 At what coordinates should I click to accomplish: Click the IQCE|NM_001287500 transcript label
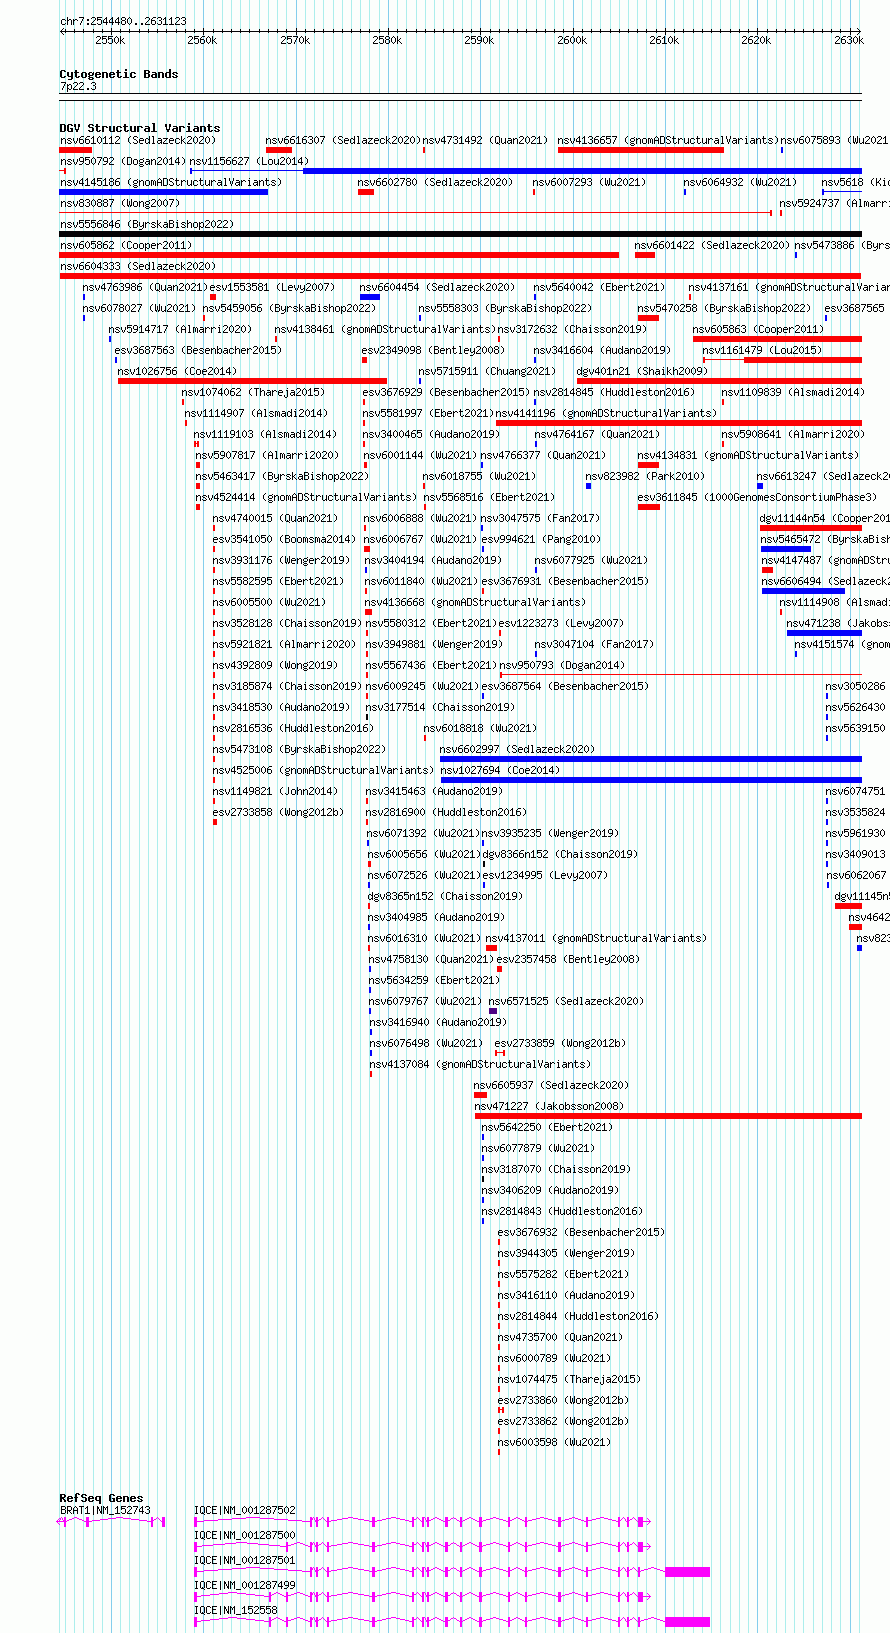tap(245, 1535)
